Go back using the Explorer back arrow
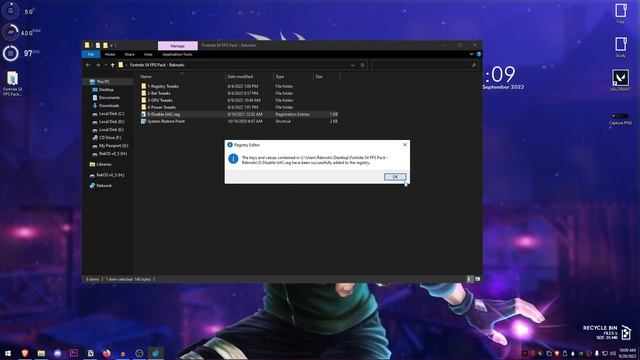Viewport: 640px width, 360px height. point(88,65)
